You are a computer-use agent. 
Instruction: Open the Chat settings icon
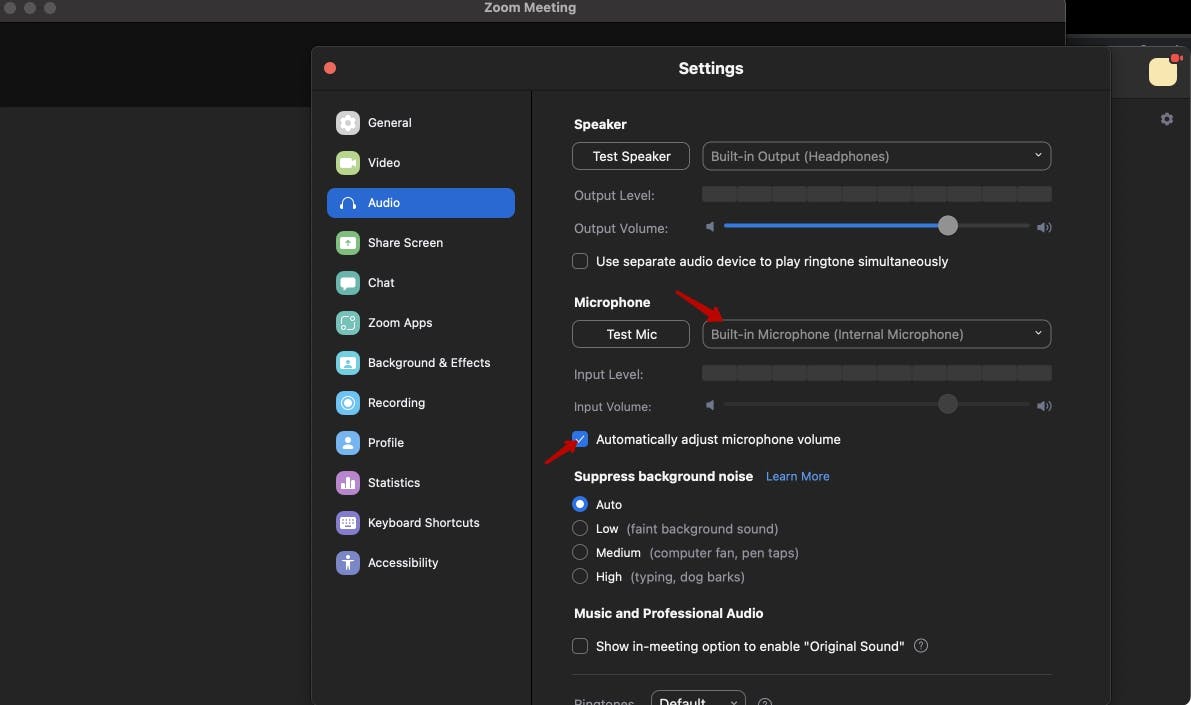click(348, 283)
